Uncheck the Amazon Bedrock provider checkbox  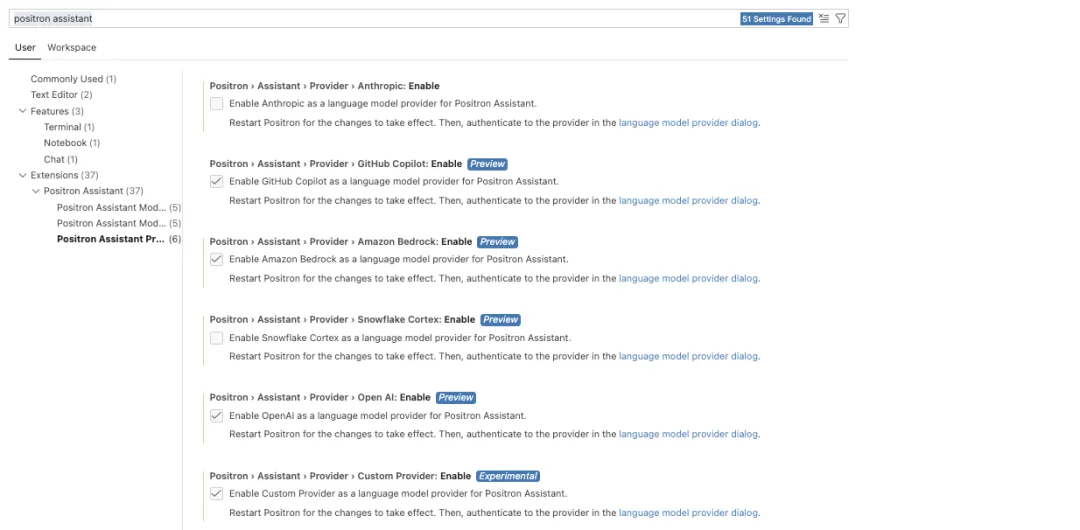coord(216,260)
